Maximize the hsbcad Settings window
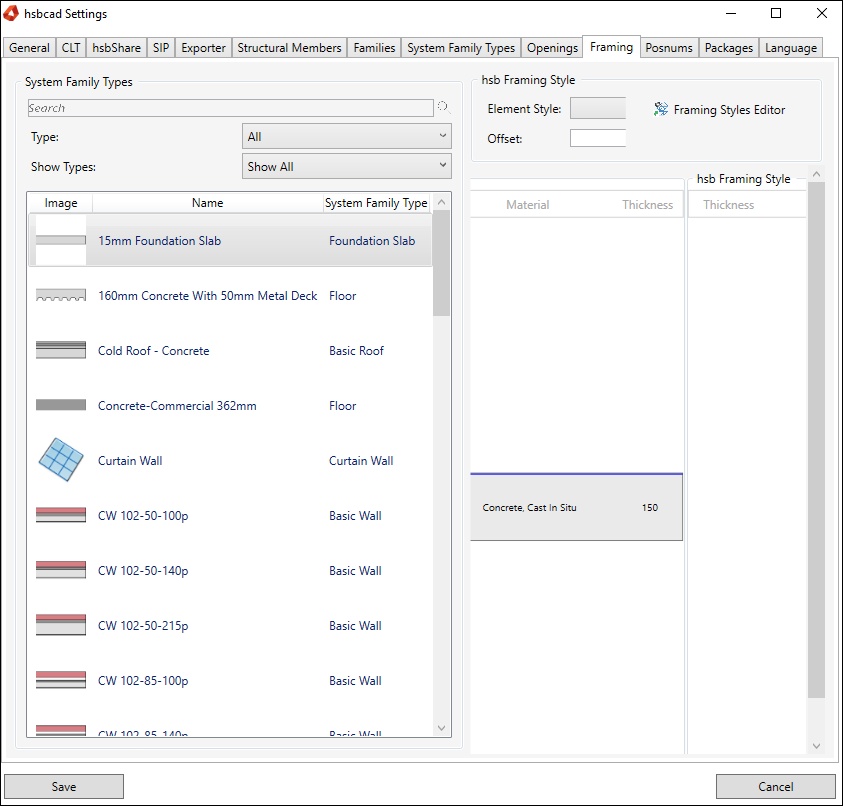This screenshot has width=843, height=806. (x=776, y=13)
